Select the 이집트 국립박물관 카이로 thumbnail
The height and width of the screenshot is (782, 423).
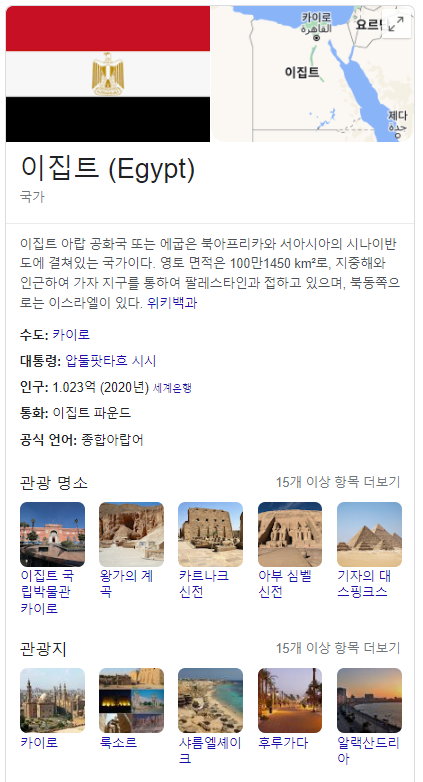52,534
